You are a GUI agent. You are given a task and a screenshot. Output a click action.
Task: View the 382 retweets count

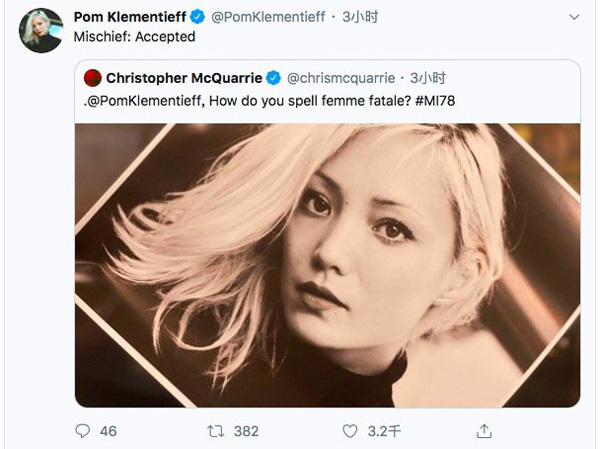tap(246, 431)
